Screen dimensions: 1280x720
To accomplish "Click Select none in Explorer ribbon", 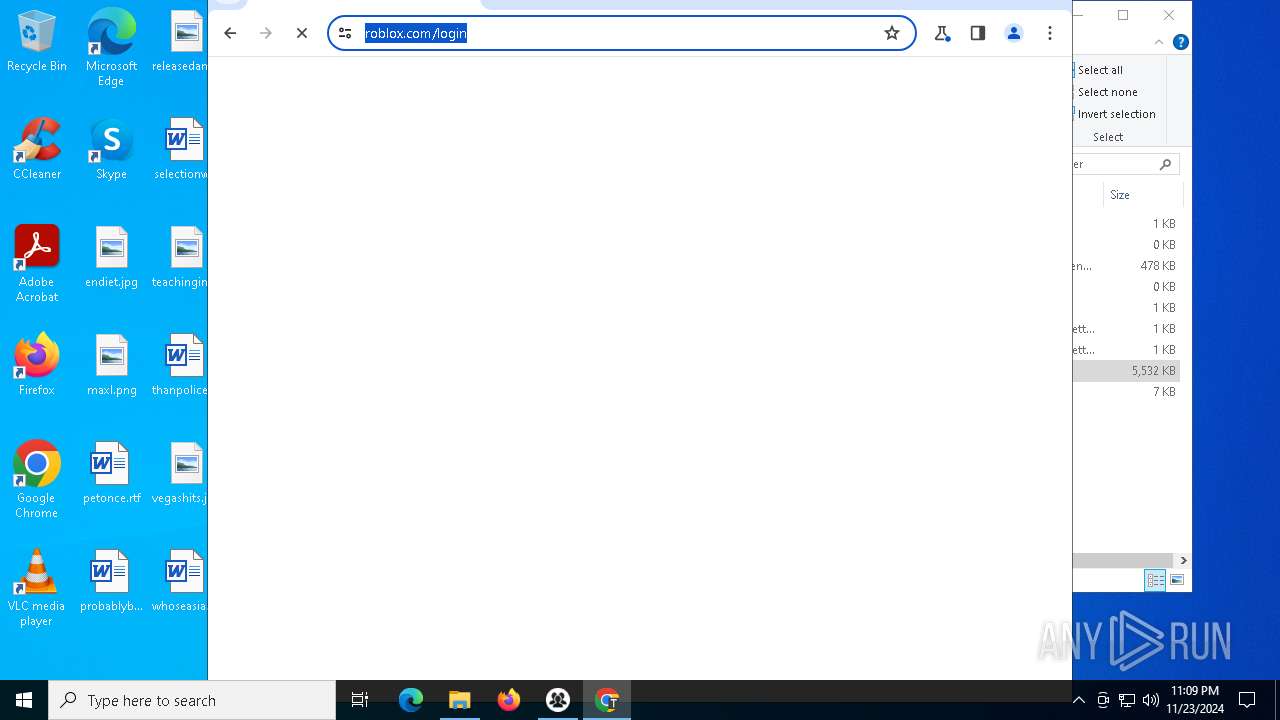I will tap(1107, 92).
